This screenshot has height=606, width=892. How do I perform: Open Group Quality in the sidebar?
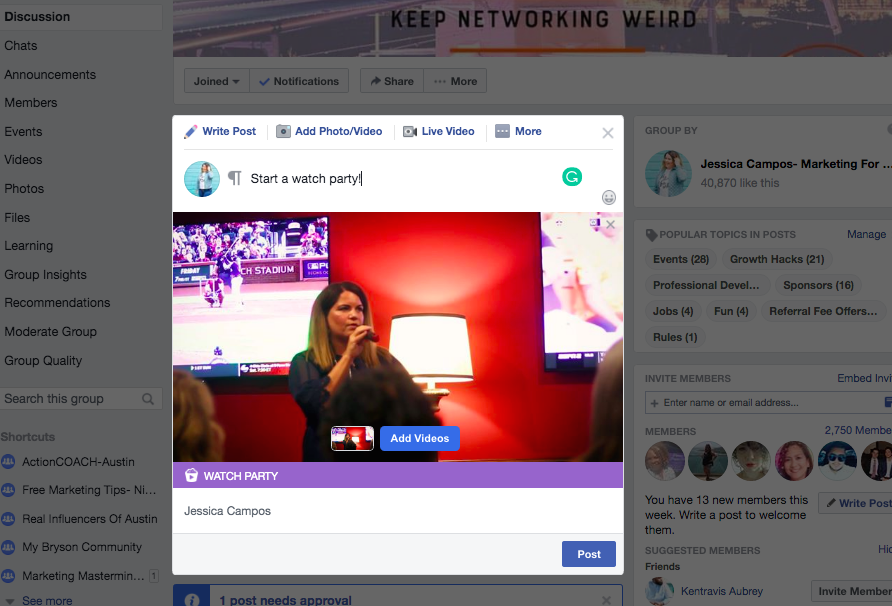pyautogui.click(x=43, y=360)
